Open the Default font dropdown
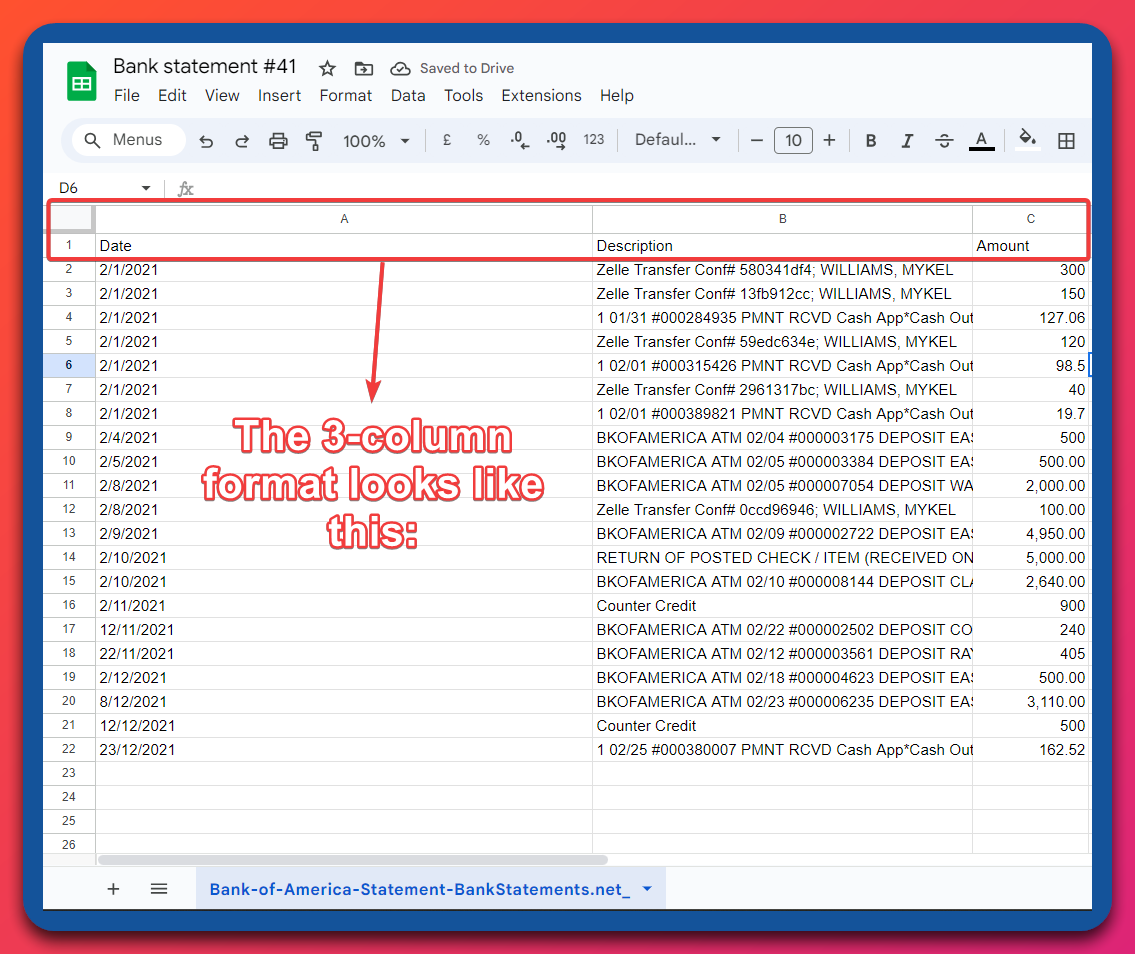The image size is (1135, 954). click(x=677, y=140)
